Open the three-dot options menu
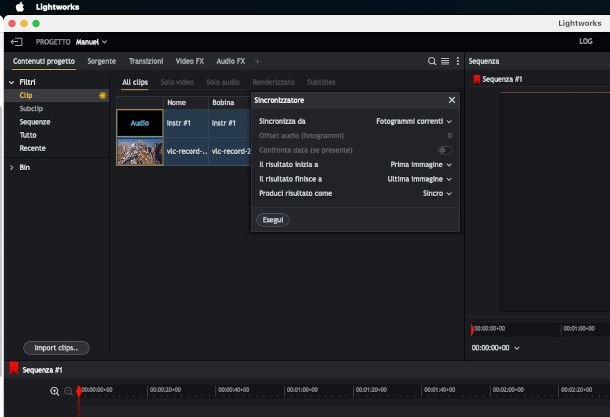610x417 pixels. pos(458,61)
